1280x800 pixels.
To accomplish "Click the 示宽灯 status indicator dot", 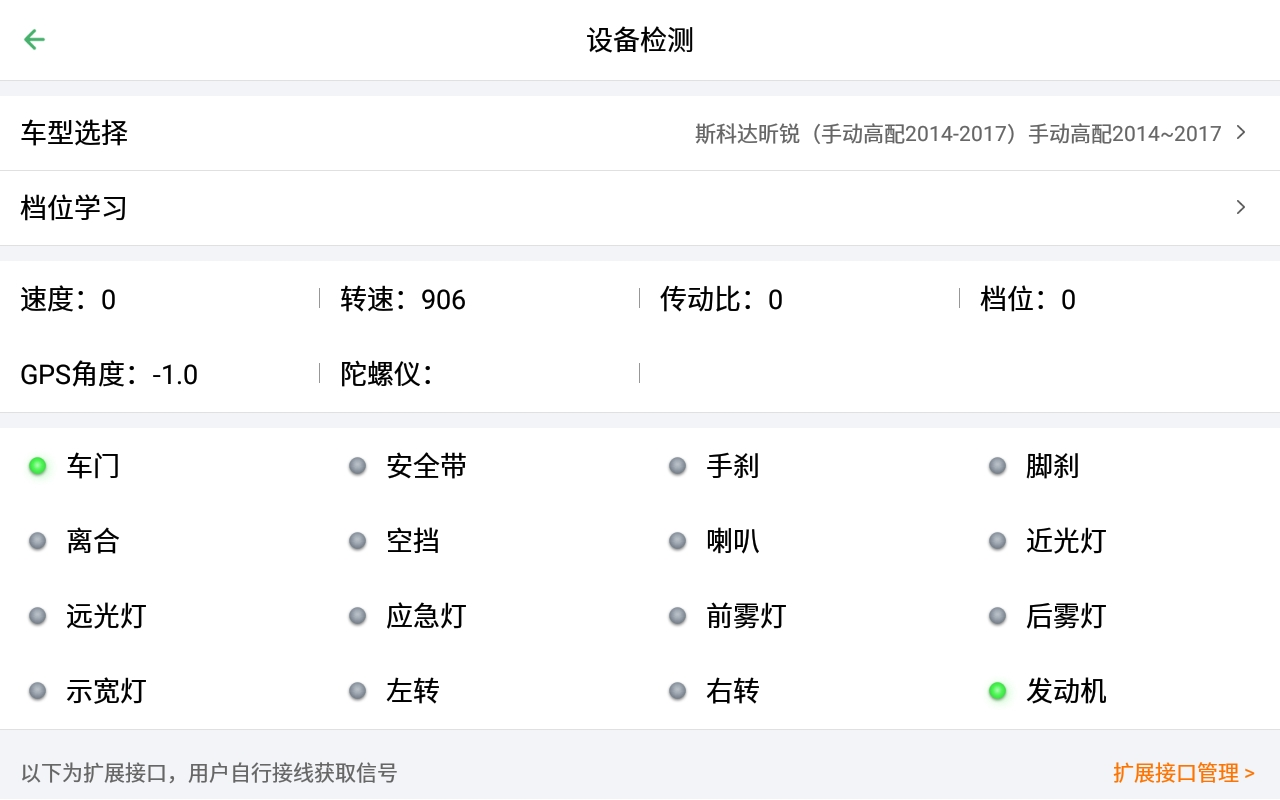I will (x=38, y=691).
